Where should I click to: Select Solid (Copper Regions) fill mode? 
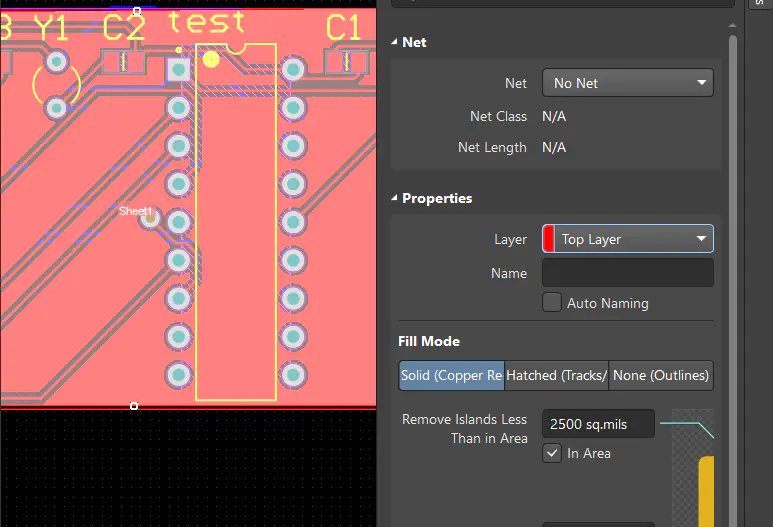tap(452, 376)
